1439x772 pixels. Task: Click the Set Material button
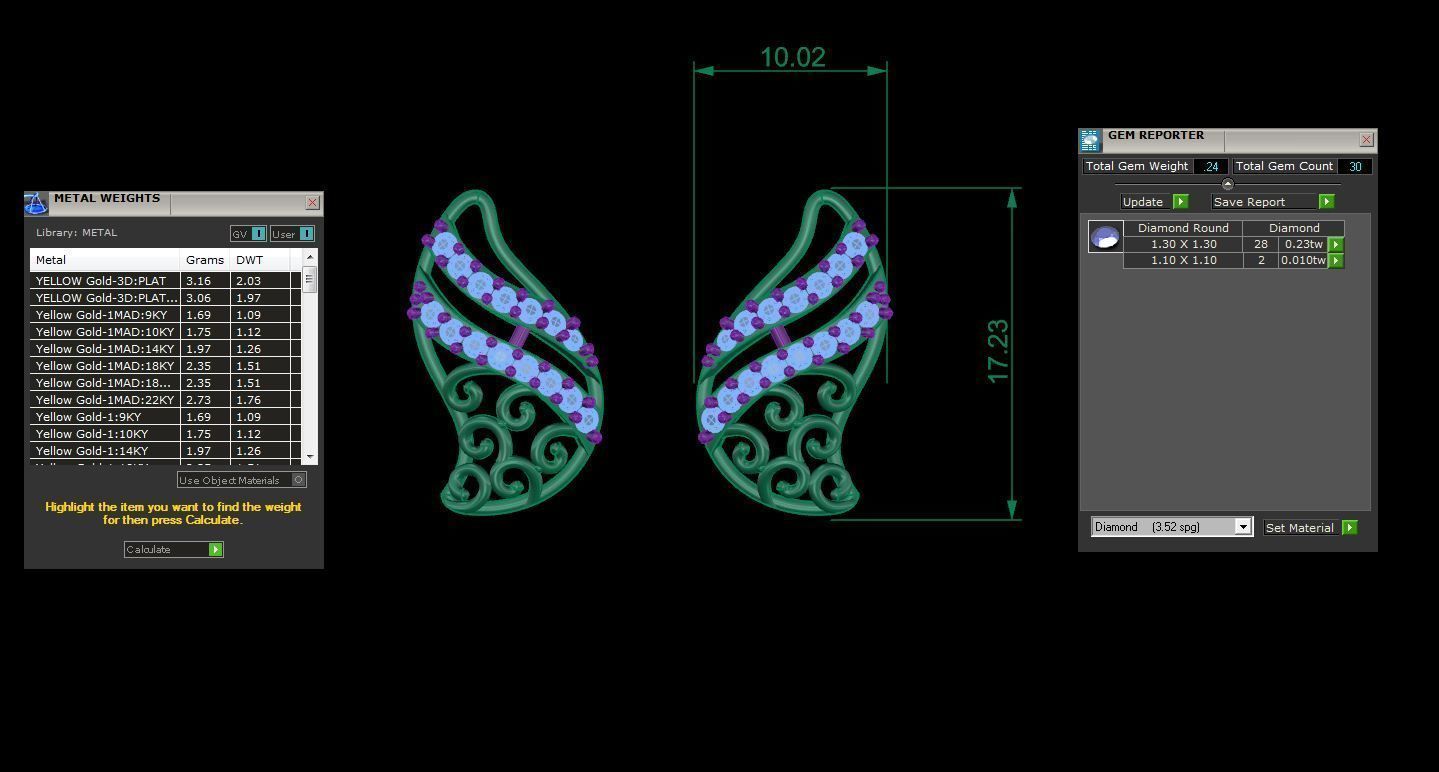coord(1310,527)
